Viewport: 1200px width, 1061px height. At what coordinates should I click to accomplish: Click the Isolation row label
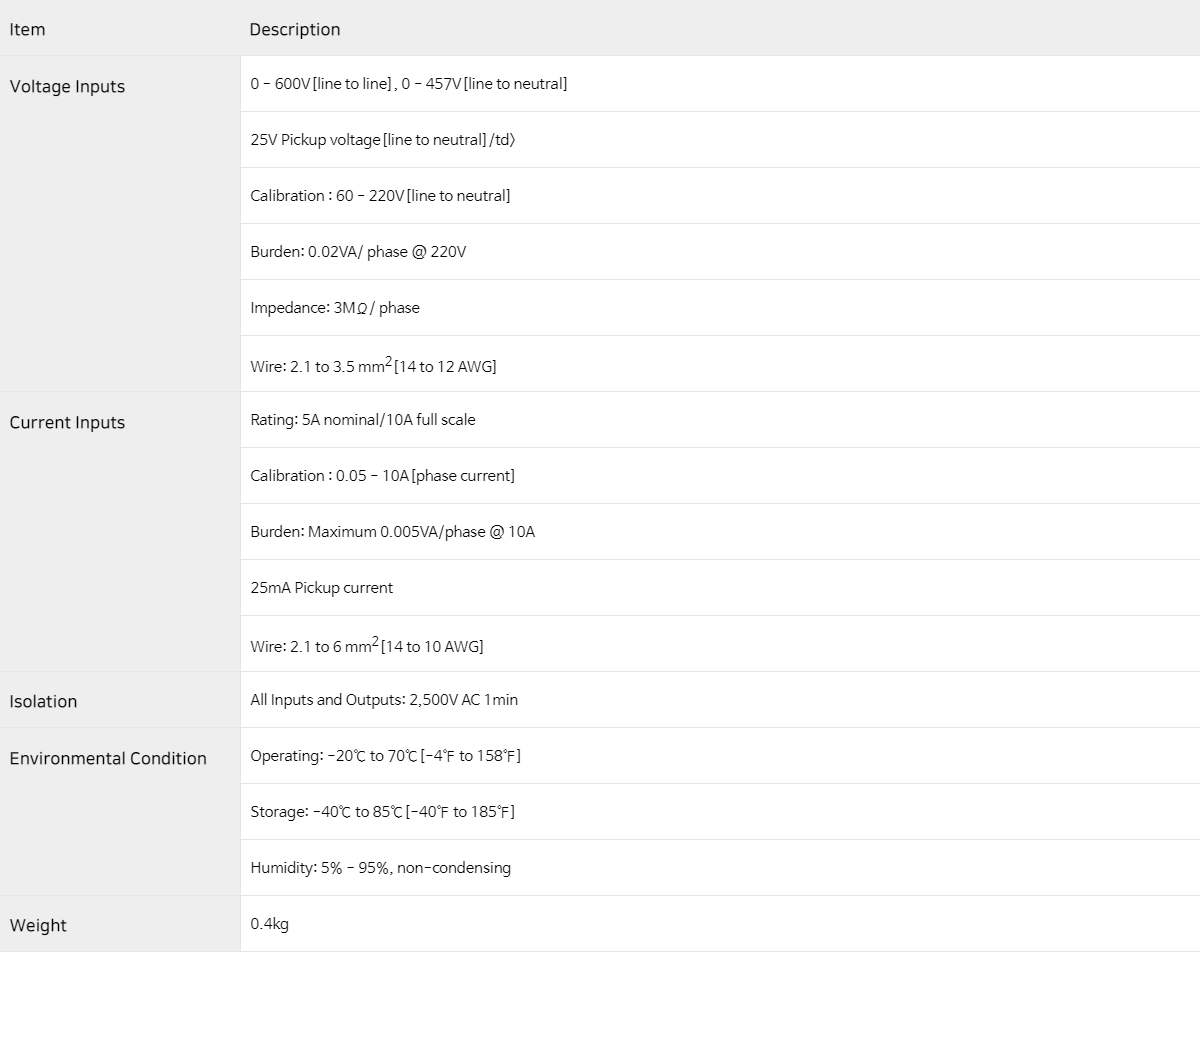tap(43, 701)
